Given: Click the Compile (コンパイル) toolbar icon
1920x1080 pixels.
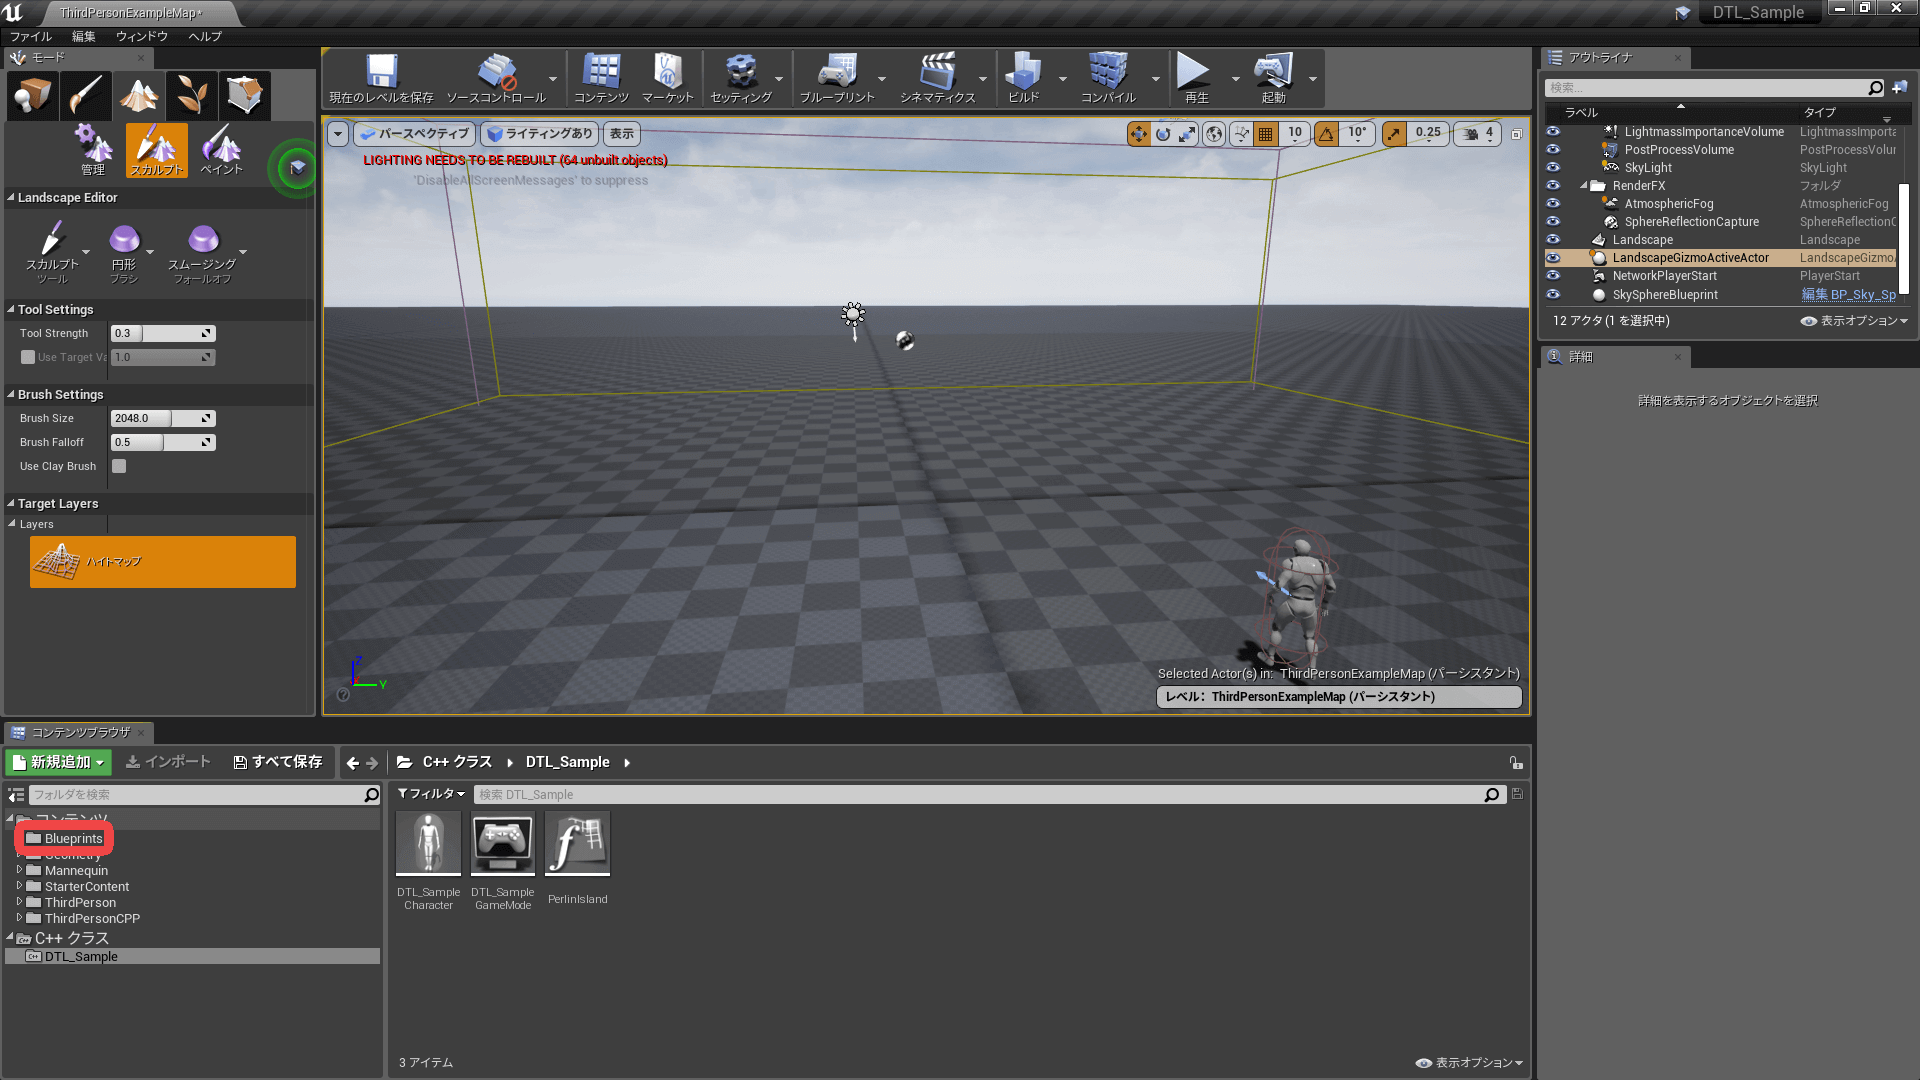Looking at the screenshot, I should pyautogui.click(x=1108, y=78).
